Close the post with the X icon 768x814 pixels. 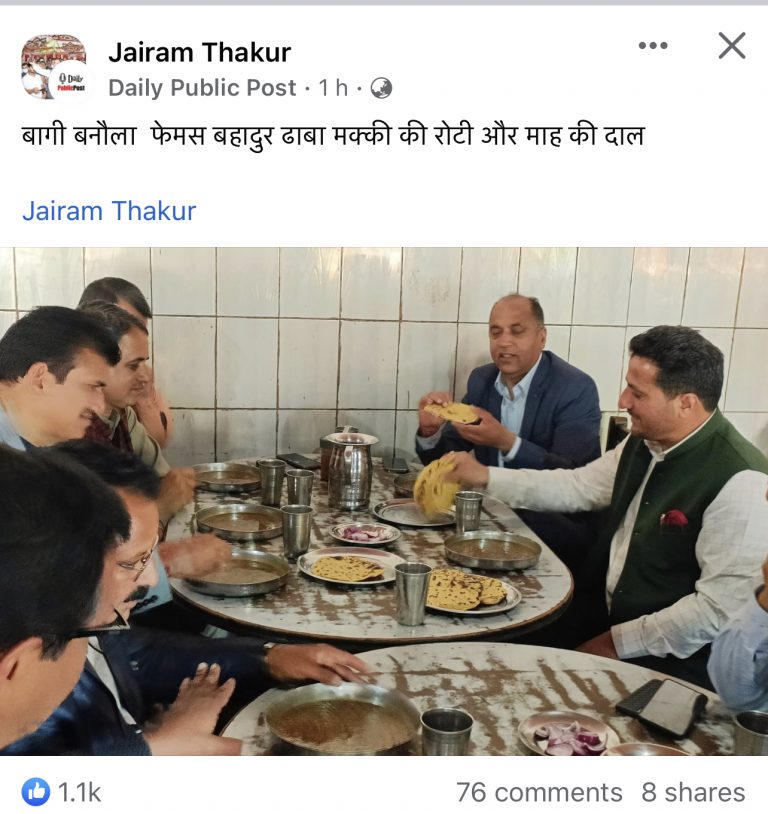point(732,46)
